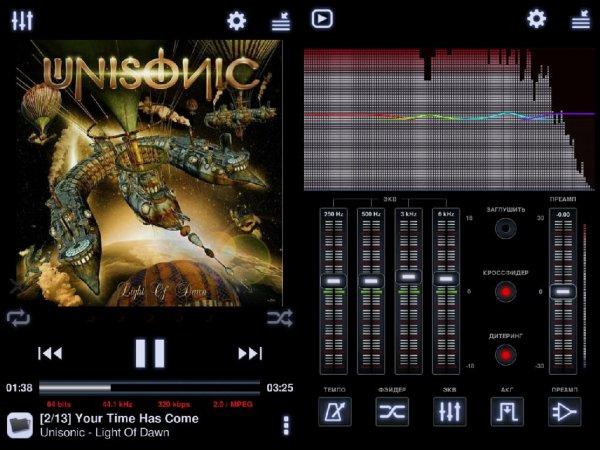Image resolution: width=600 pixels, height=450 pixels.
Task: Pause the current track
Action: point(150,353)
